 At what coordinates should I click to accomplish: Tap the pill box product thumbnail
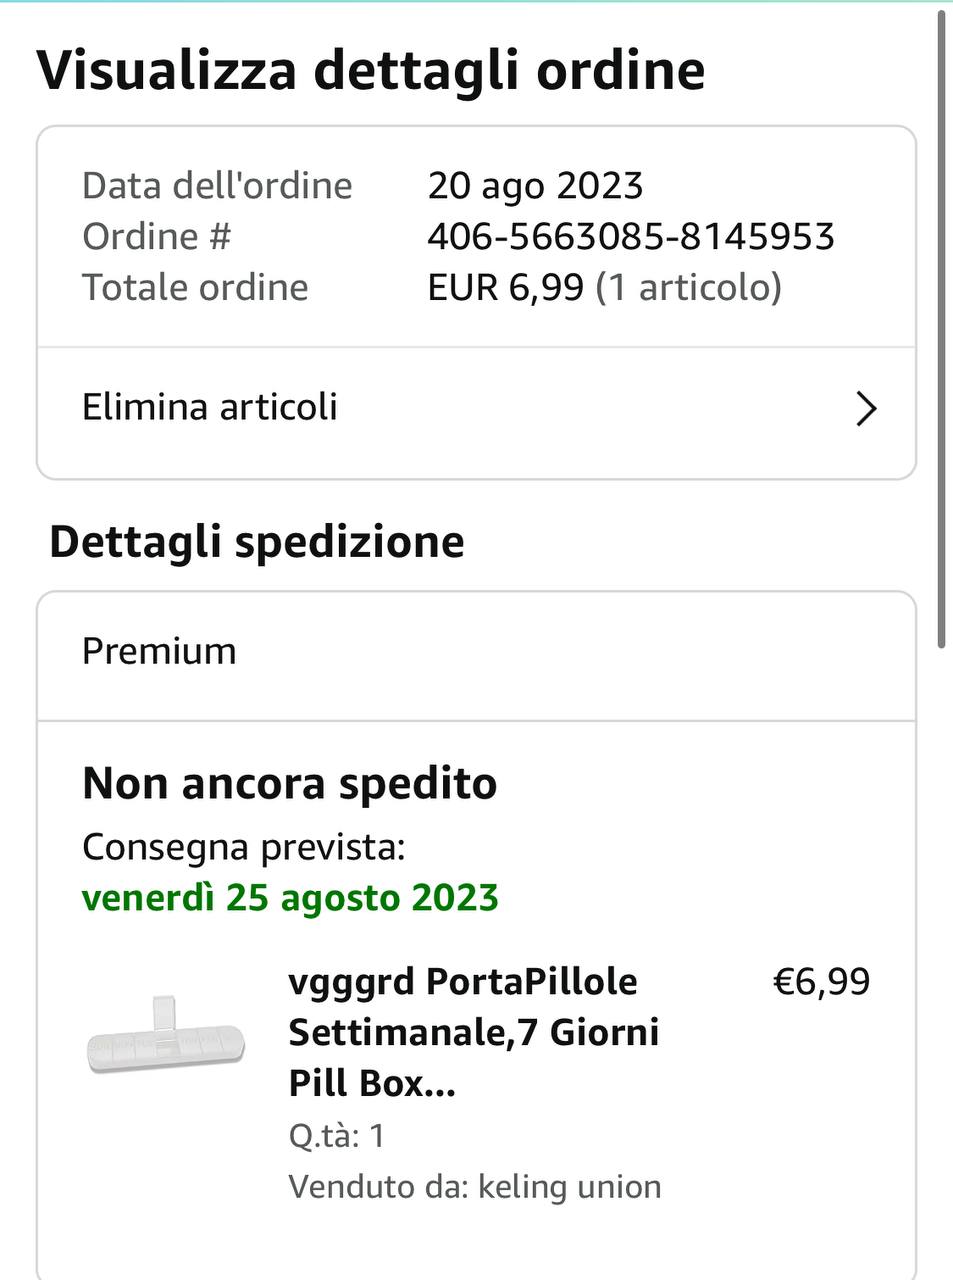click(x=166, y=1034)
